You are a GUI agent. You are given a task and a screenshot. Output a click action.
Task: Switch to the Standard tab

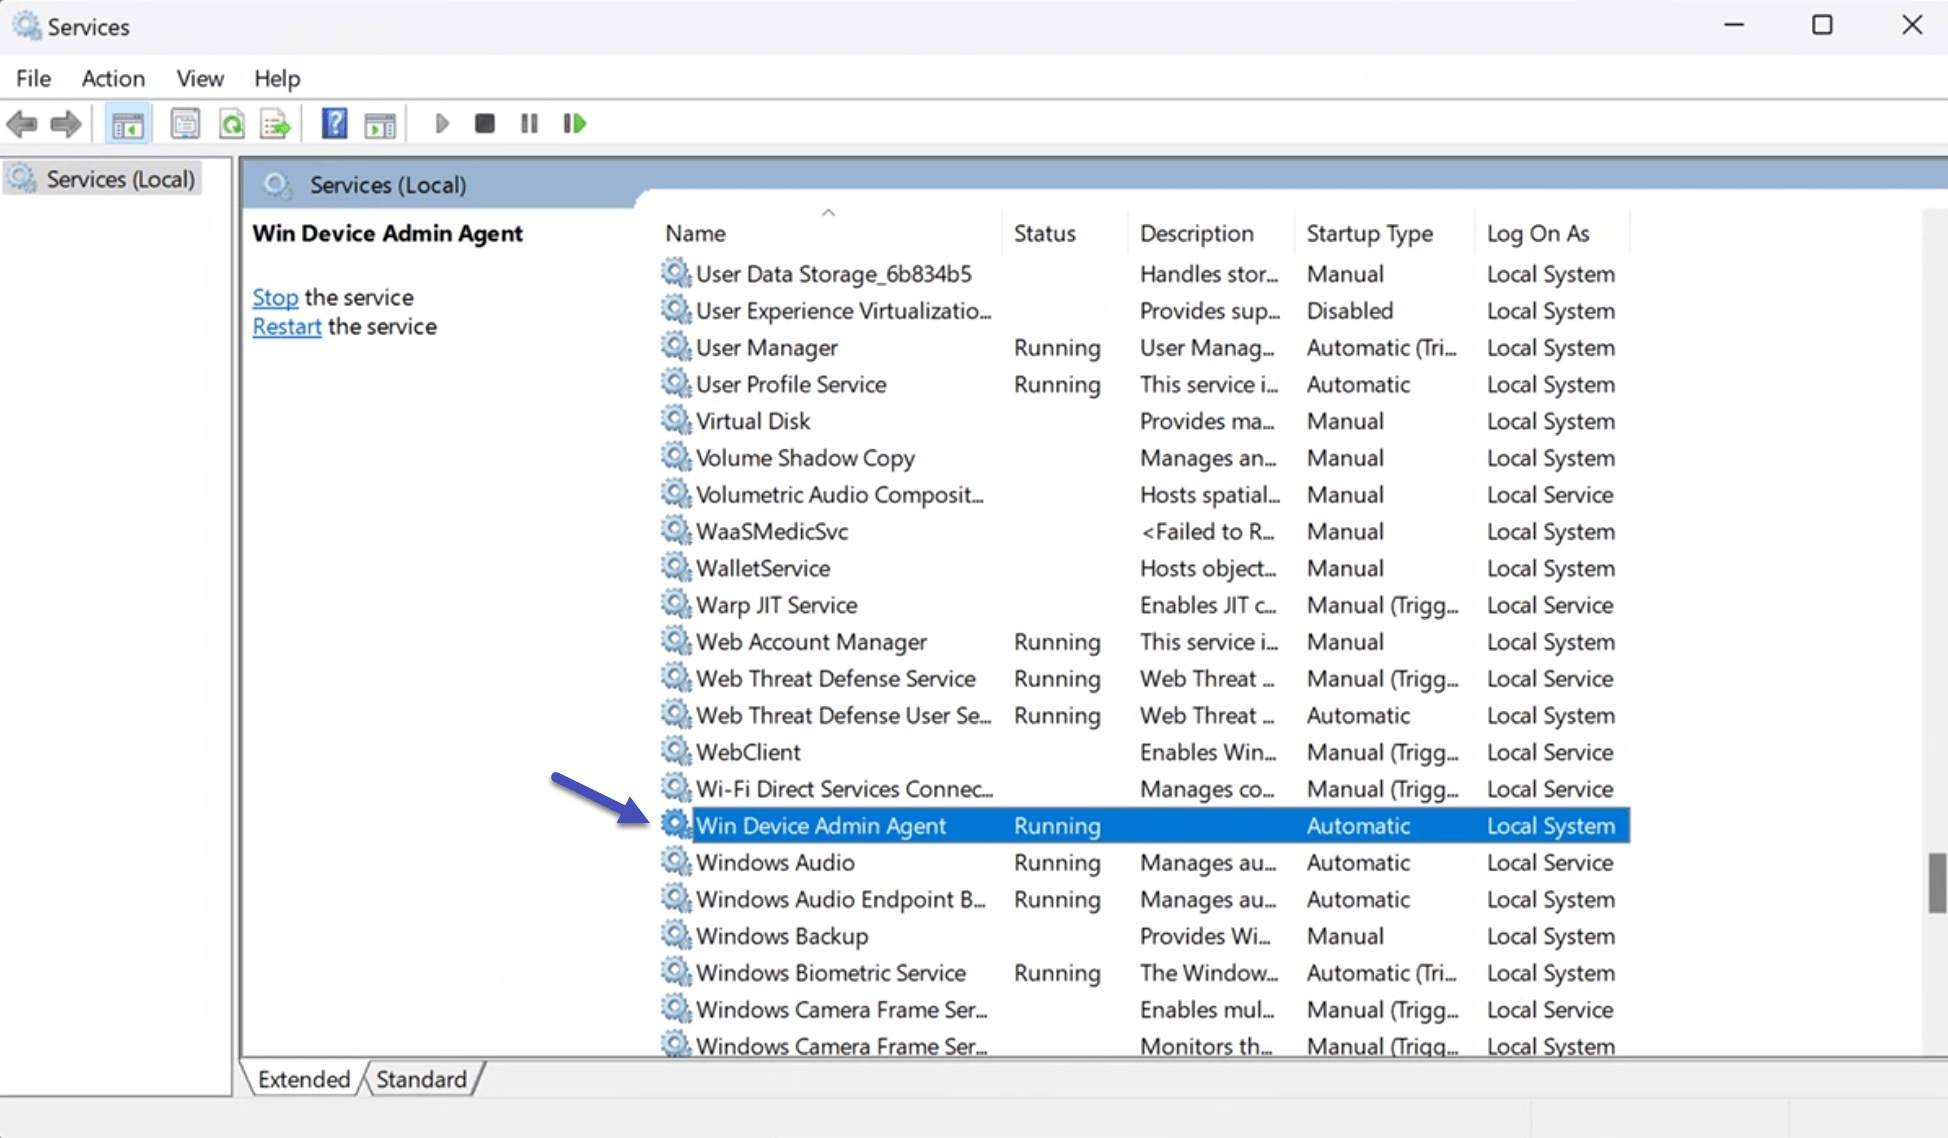click(x=421, y=1079)
